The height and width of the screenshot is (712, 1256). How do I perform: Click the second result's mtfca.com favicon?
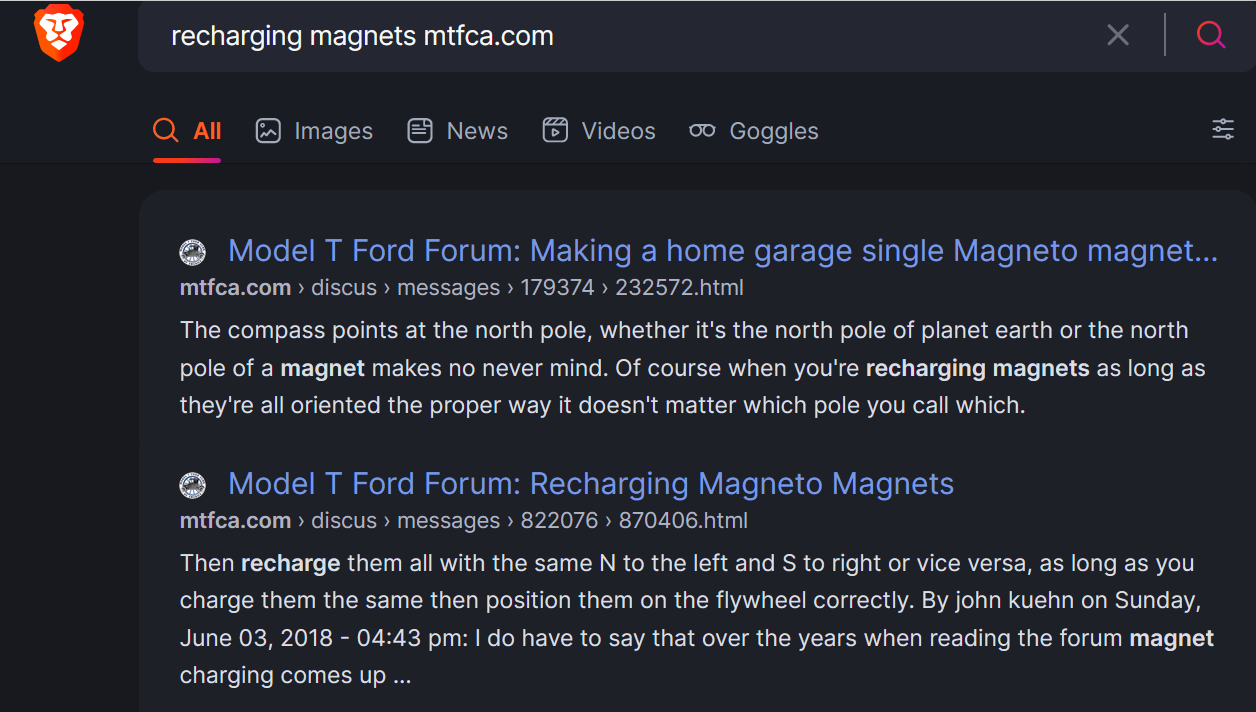192,486
